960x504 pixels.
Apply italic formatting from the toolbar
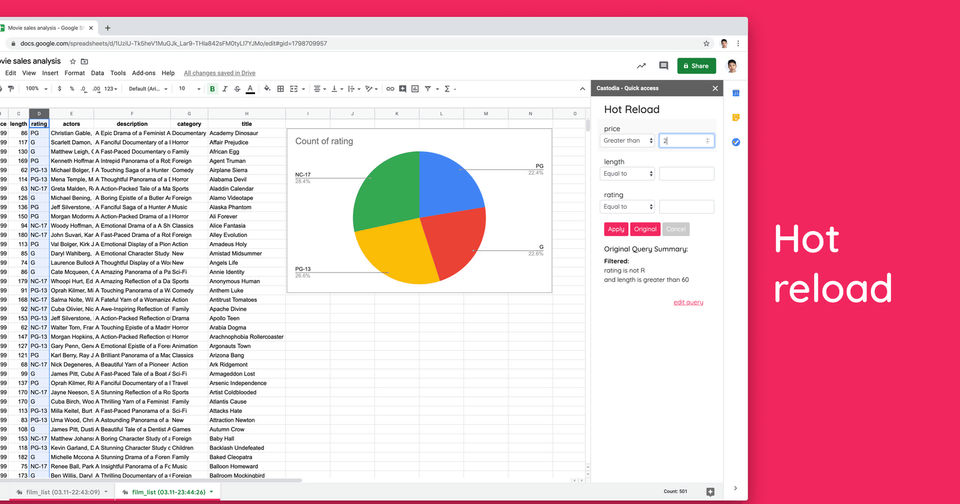tap(225, 89)
